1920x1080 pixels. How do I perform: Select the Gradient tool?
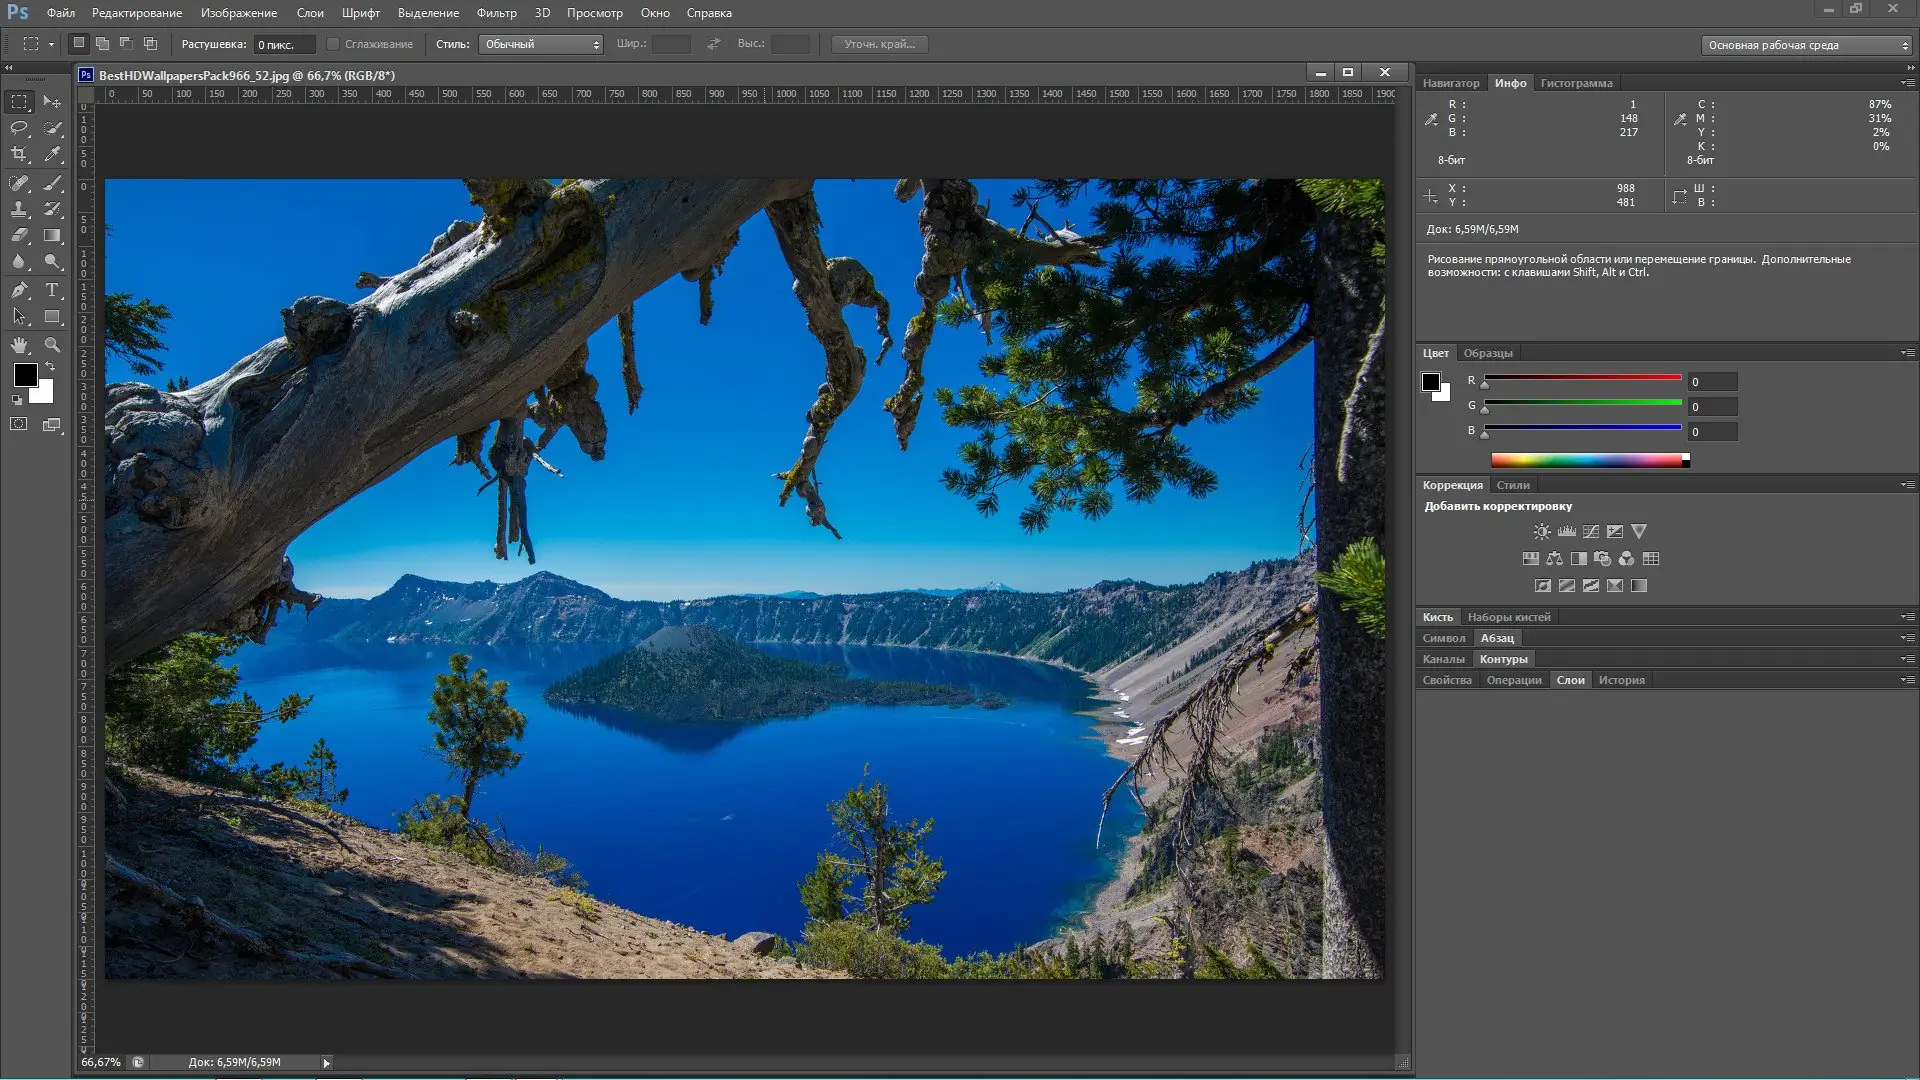53,236
